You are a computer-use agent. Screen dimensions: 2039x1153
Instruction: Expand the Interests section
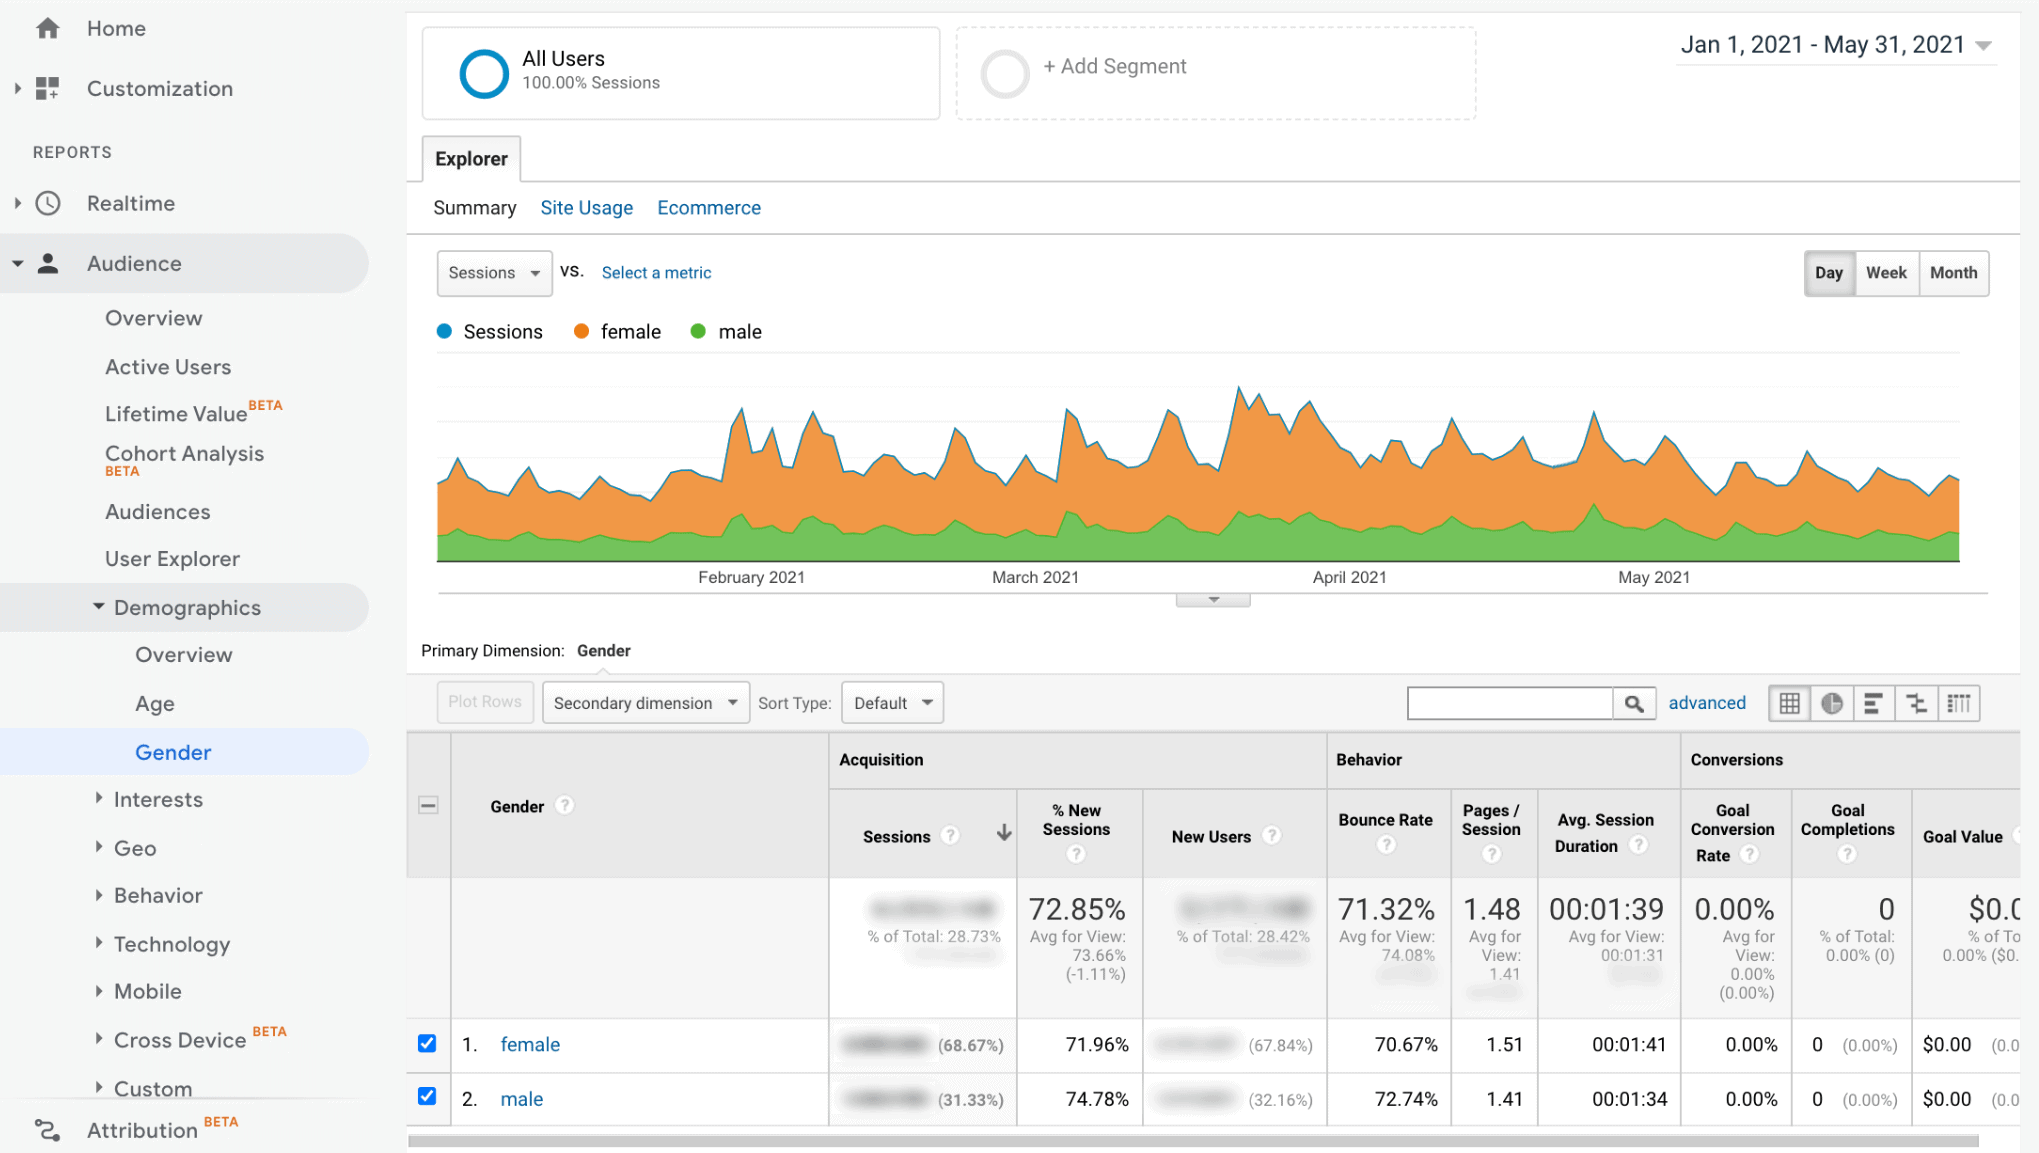point(99,798)
